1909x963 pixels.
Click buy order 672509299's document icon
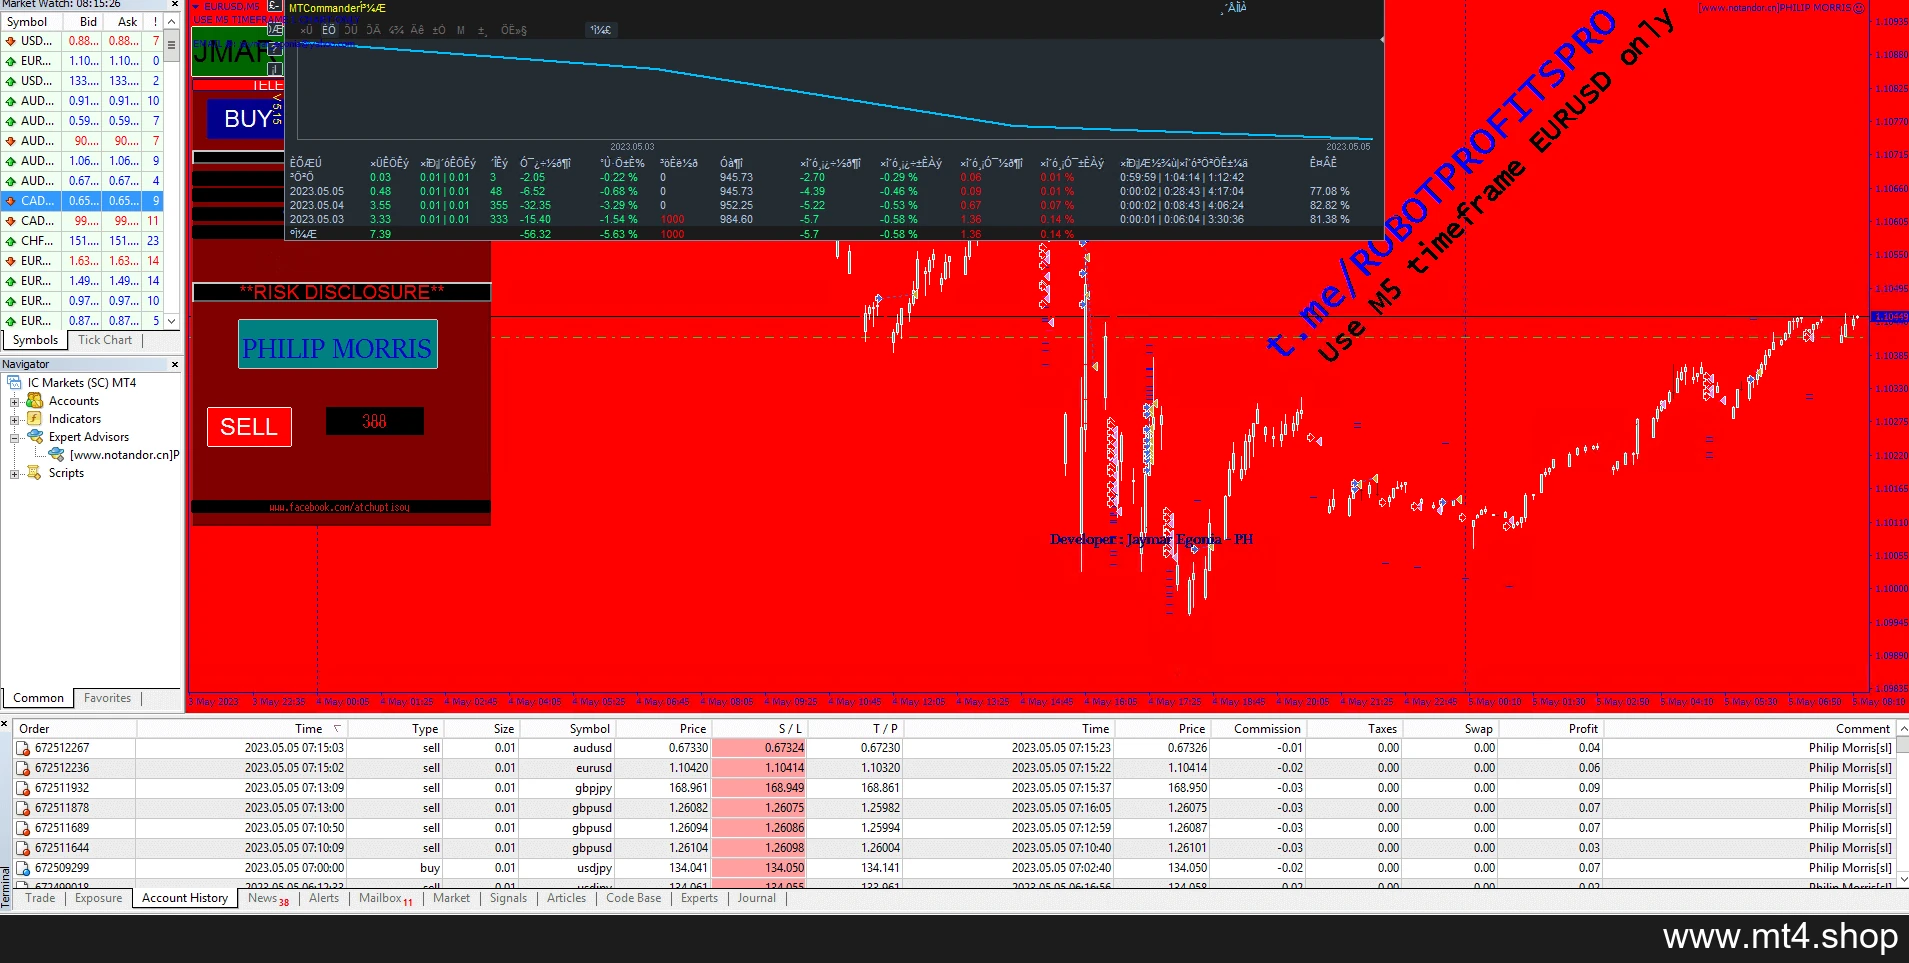[x=23, y=868]
